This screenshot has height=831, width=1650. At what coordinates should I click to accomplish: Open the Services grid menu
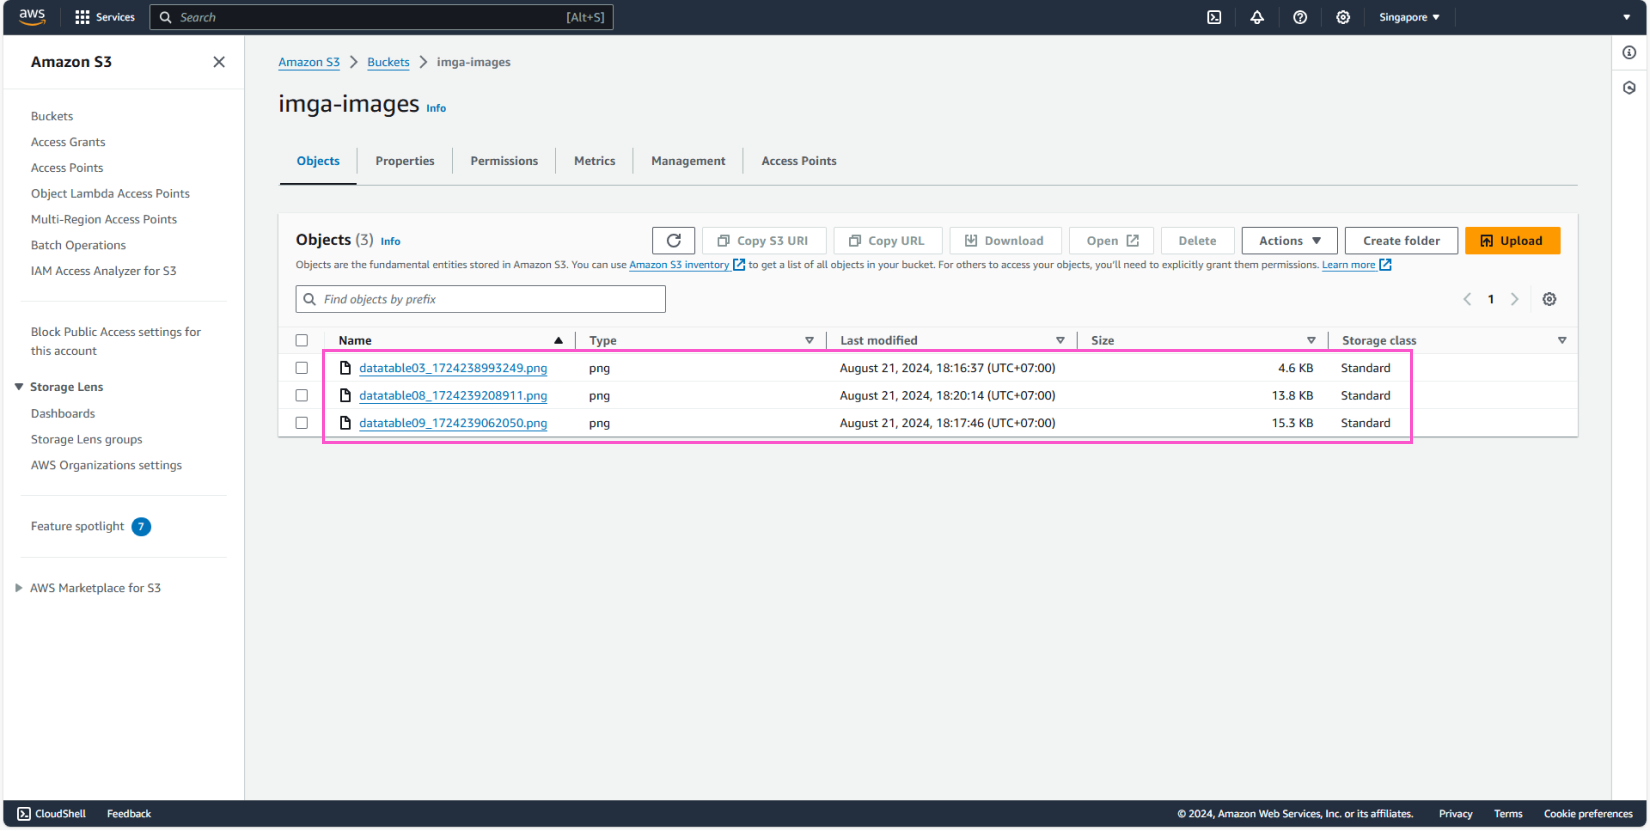click(105, 17)
